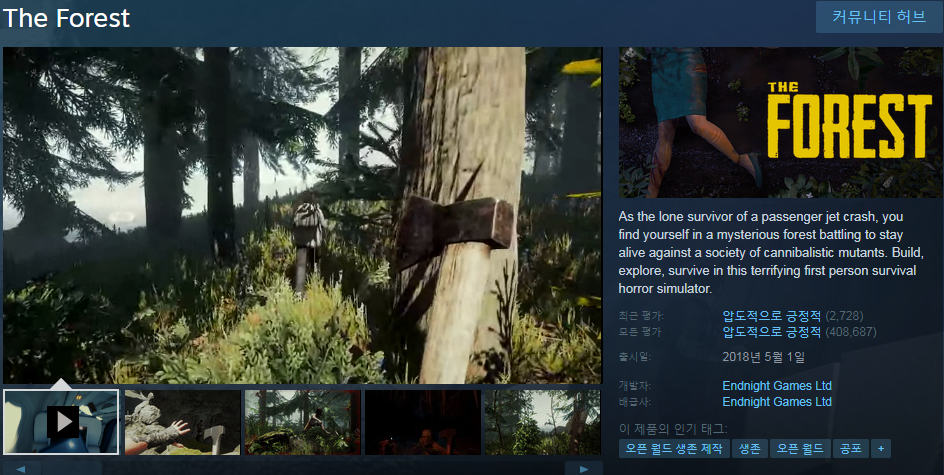Click the release date 2018년 5월 1일

tap(763, 357)
